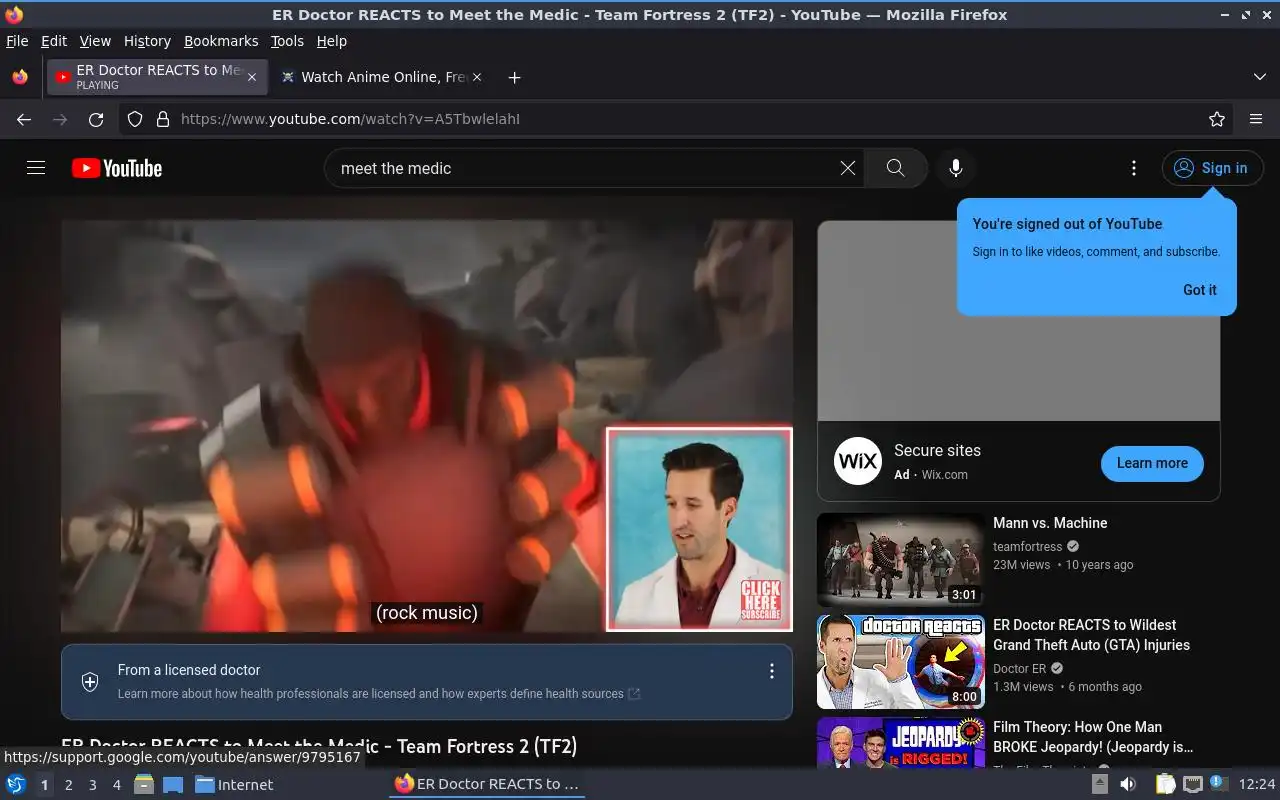Screen dimensions: 1280x800
Task: Open the Mann vs. Machine video thumbnail
Action: point(901,560)
